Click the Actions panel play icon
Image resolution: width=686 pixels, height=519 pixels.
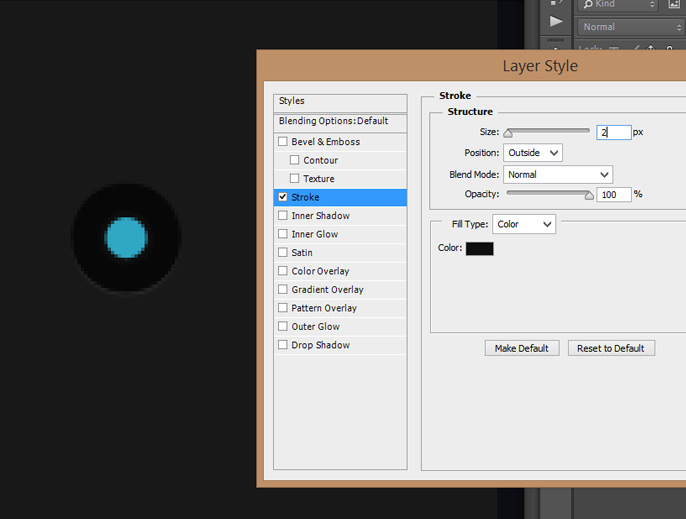coord(556,21)
